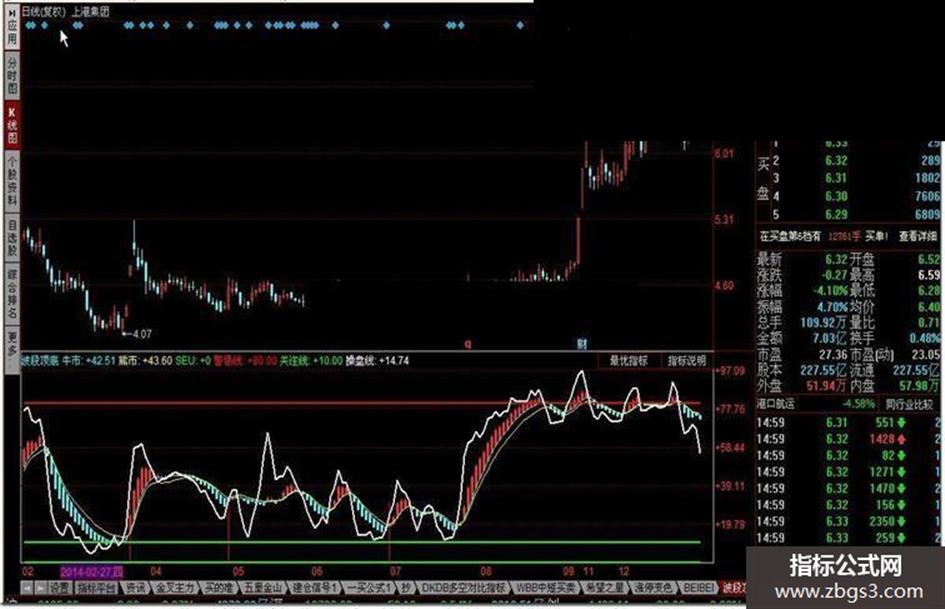The image size is (945, 609).
Task: Click the 金额 value 7.03亿
Action: pos(830,338)
